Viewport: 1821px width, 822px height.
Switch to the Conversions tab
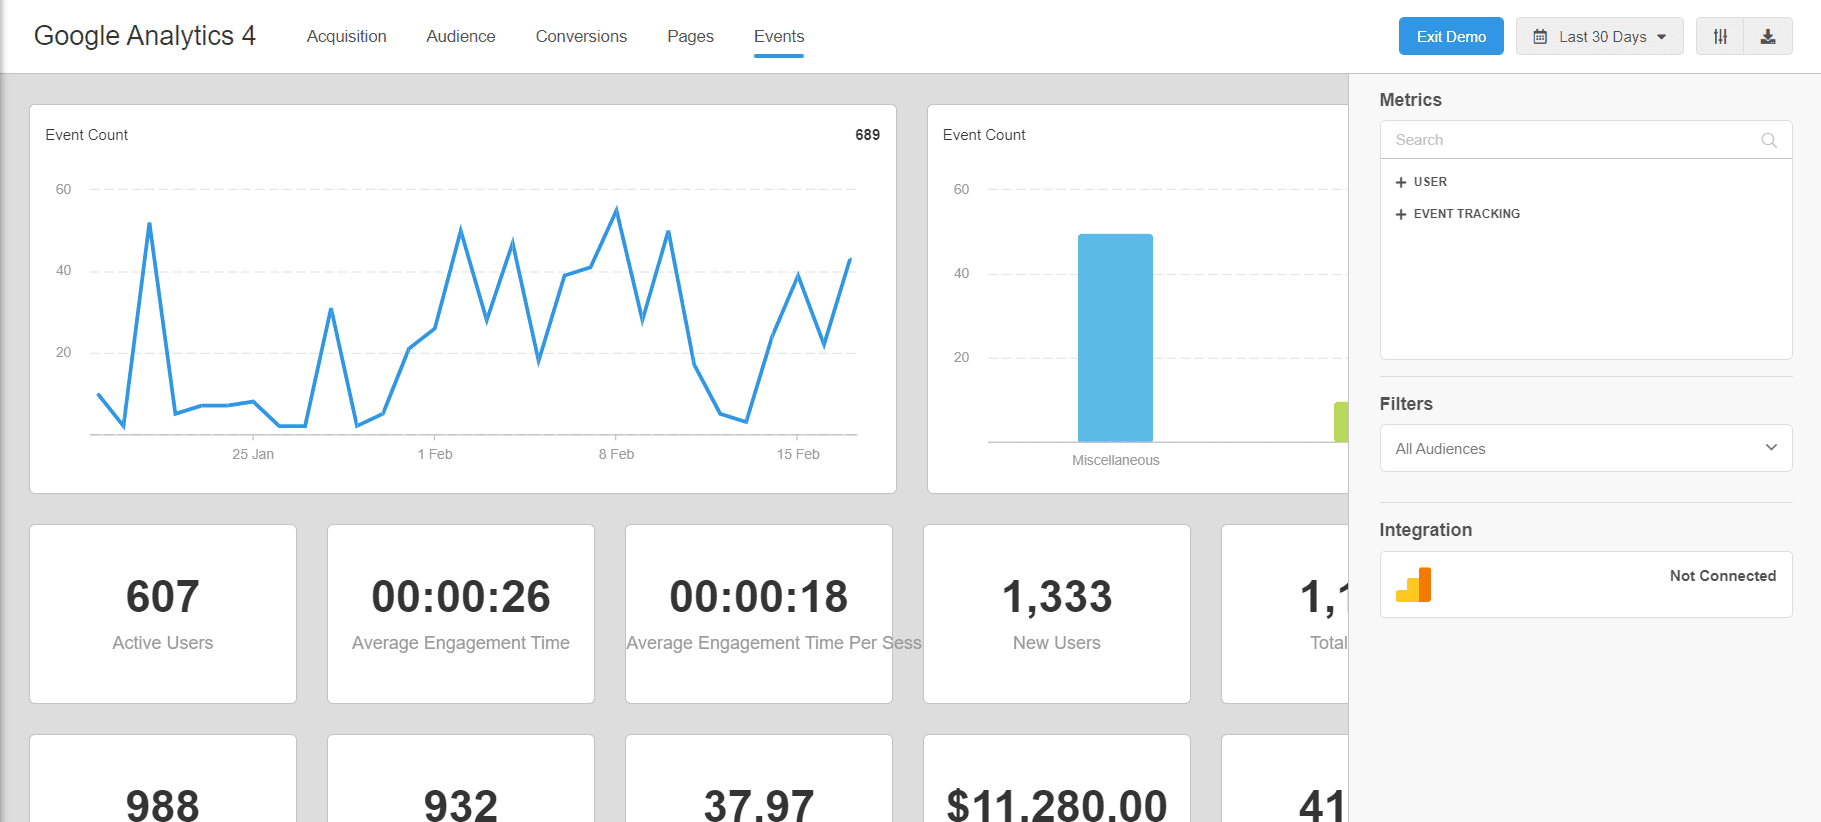click(581, 36)
